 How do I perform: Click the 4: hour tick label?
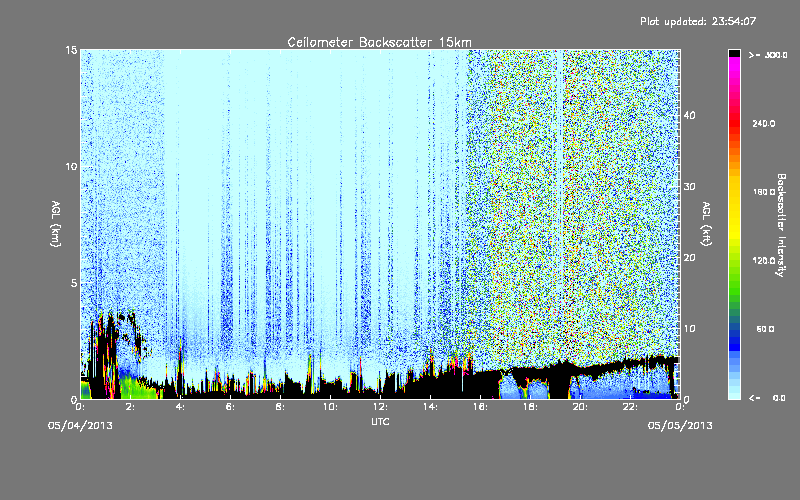(181, 407)
